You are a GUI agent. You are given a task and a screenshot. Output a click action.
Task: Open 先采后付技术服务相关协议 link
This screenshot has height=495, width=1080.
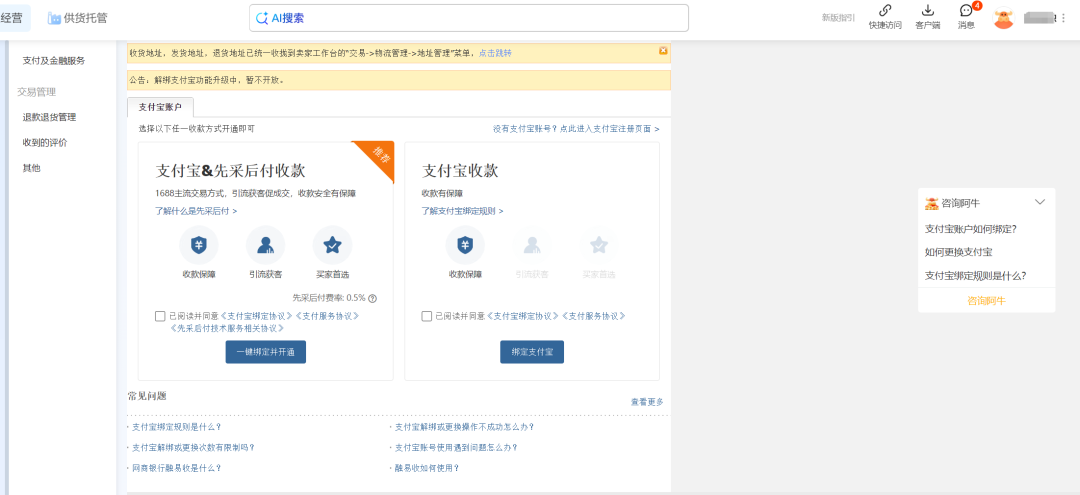(227, 328)
